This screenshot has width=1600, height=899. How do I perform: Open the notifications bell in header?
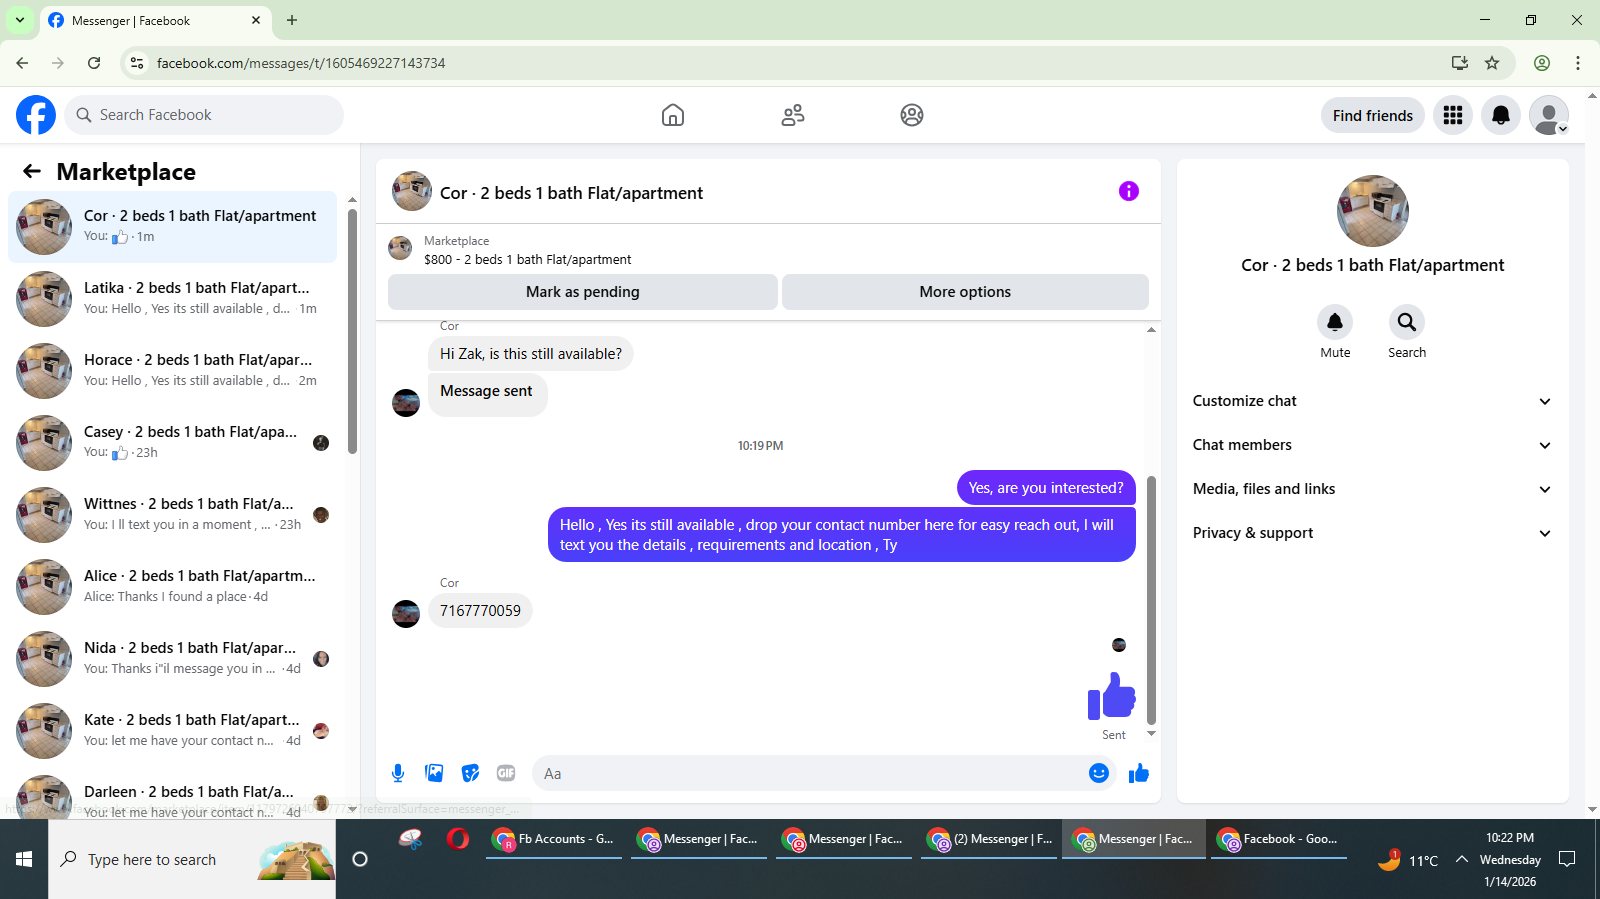click(x=1501, y=115)
